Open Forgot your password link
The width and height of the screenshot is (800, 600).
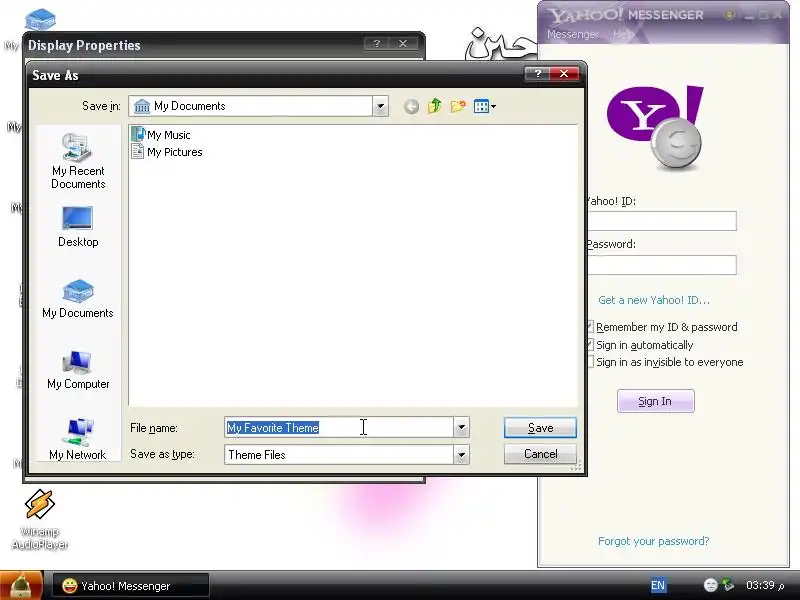(x=654, y=541)
